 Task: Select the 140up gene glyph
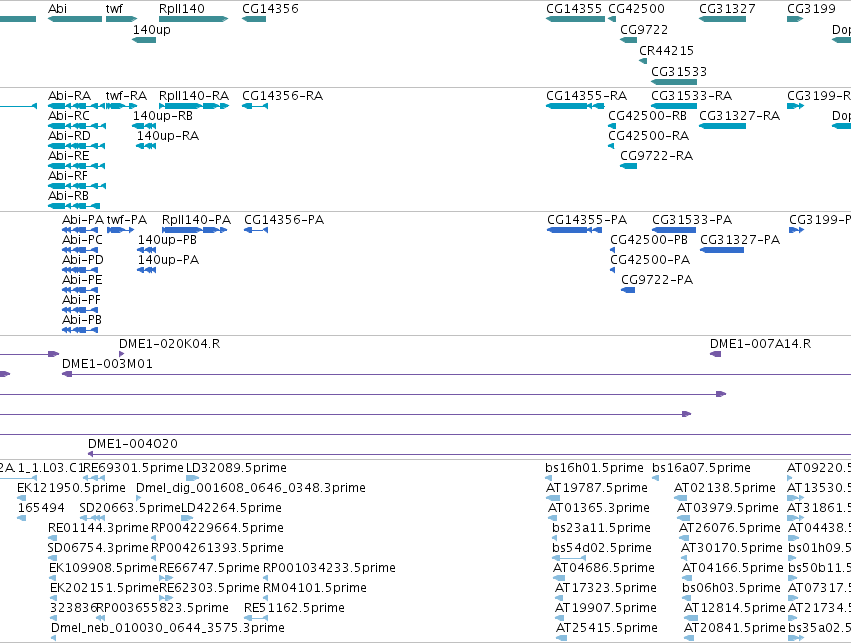pos(144,40)
